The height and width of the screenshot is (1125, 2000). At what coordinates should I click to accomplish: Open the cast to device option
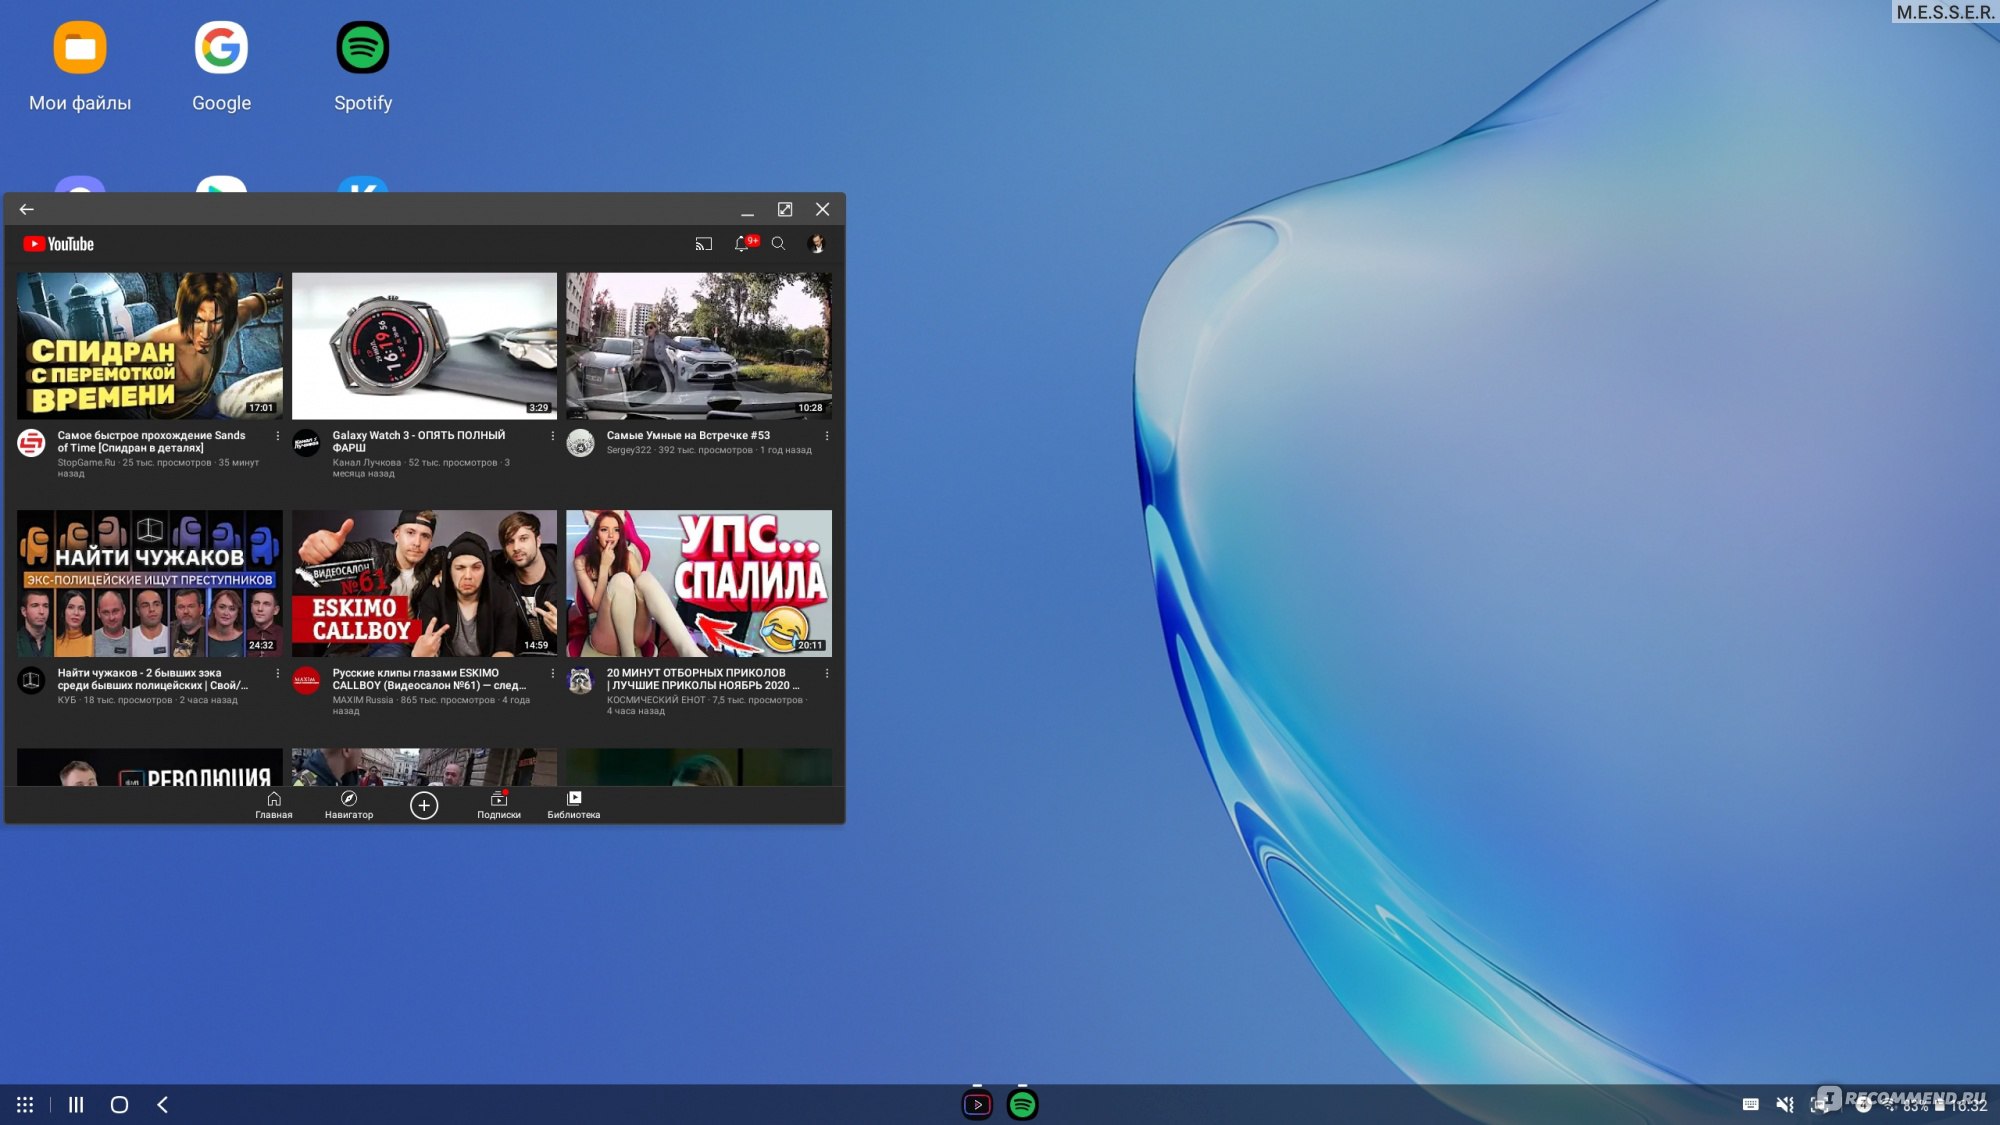point(704,244)
